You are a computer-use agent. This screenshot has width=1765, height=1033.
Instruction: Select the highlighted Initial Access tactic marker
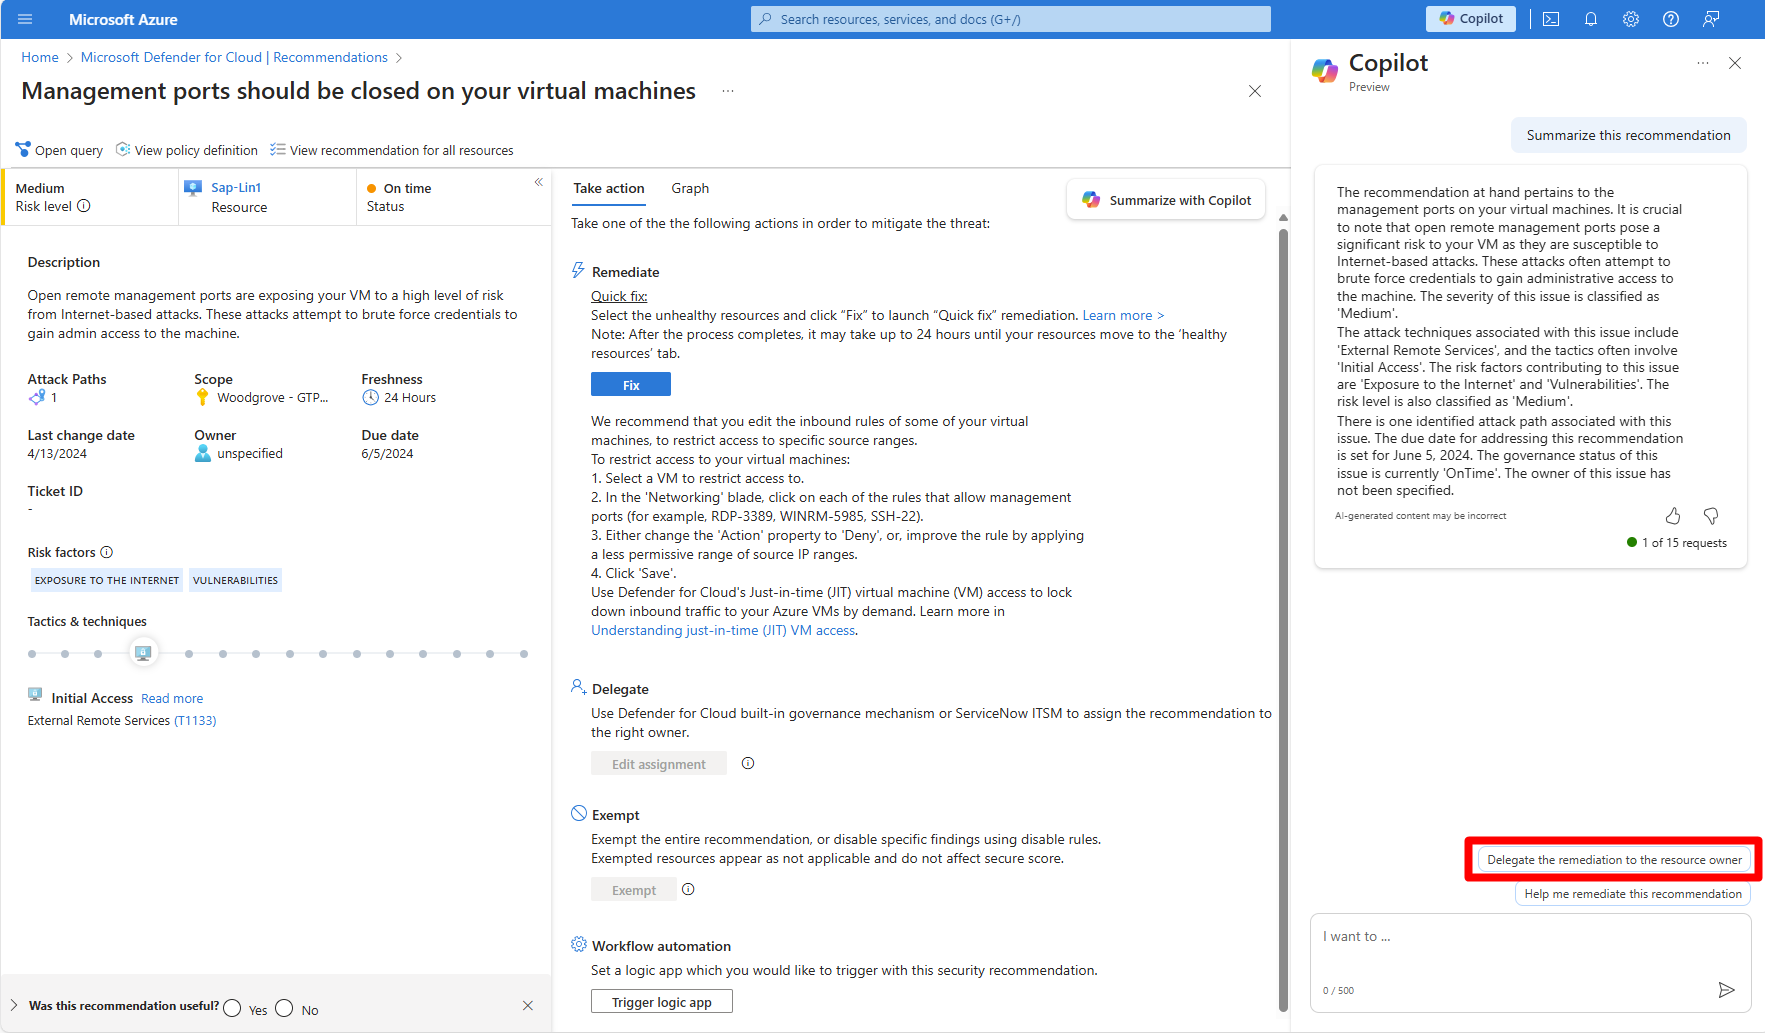click(143, 653)
